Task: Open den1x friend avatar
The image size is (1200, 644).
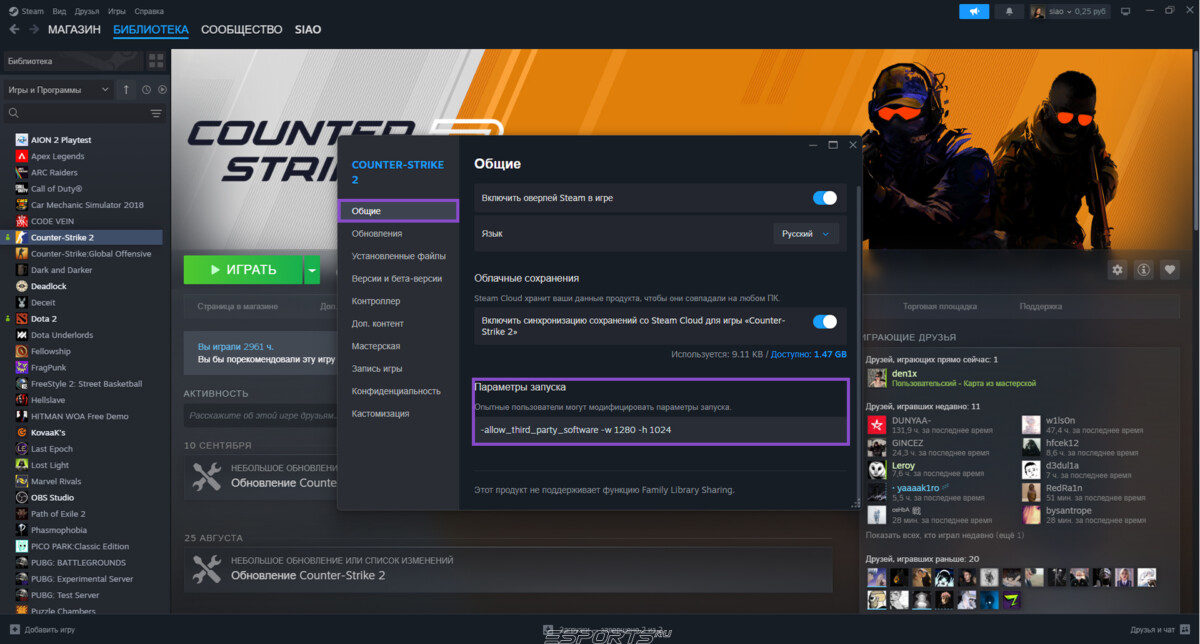Action: 877,378
